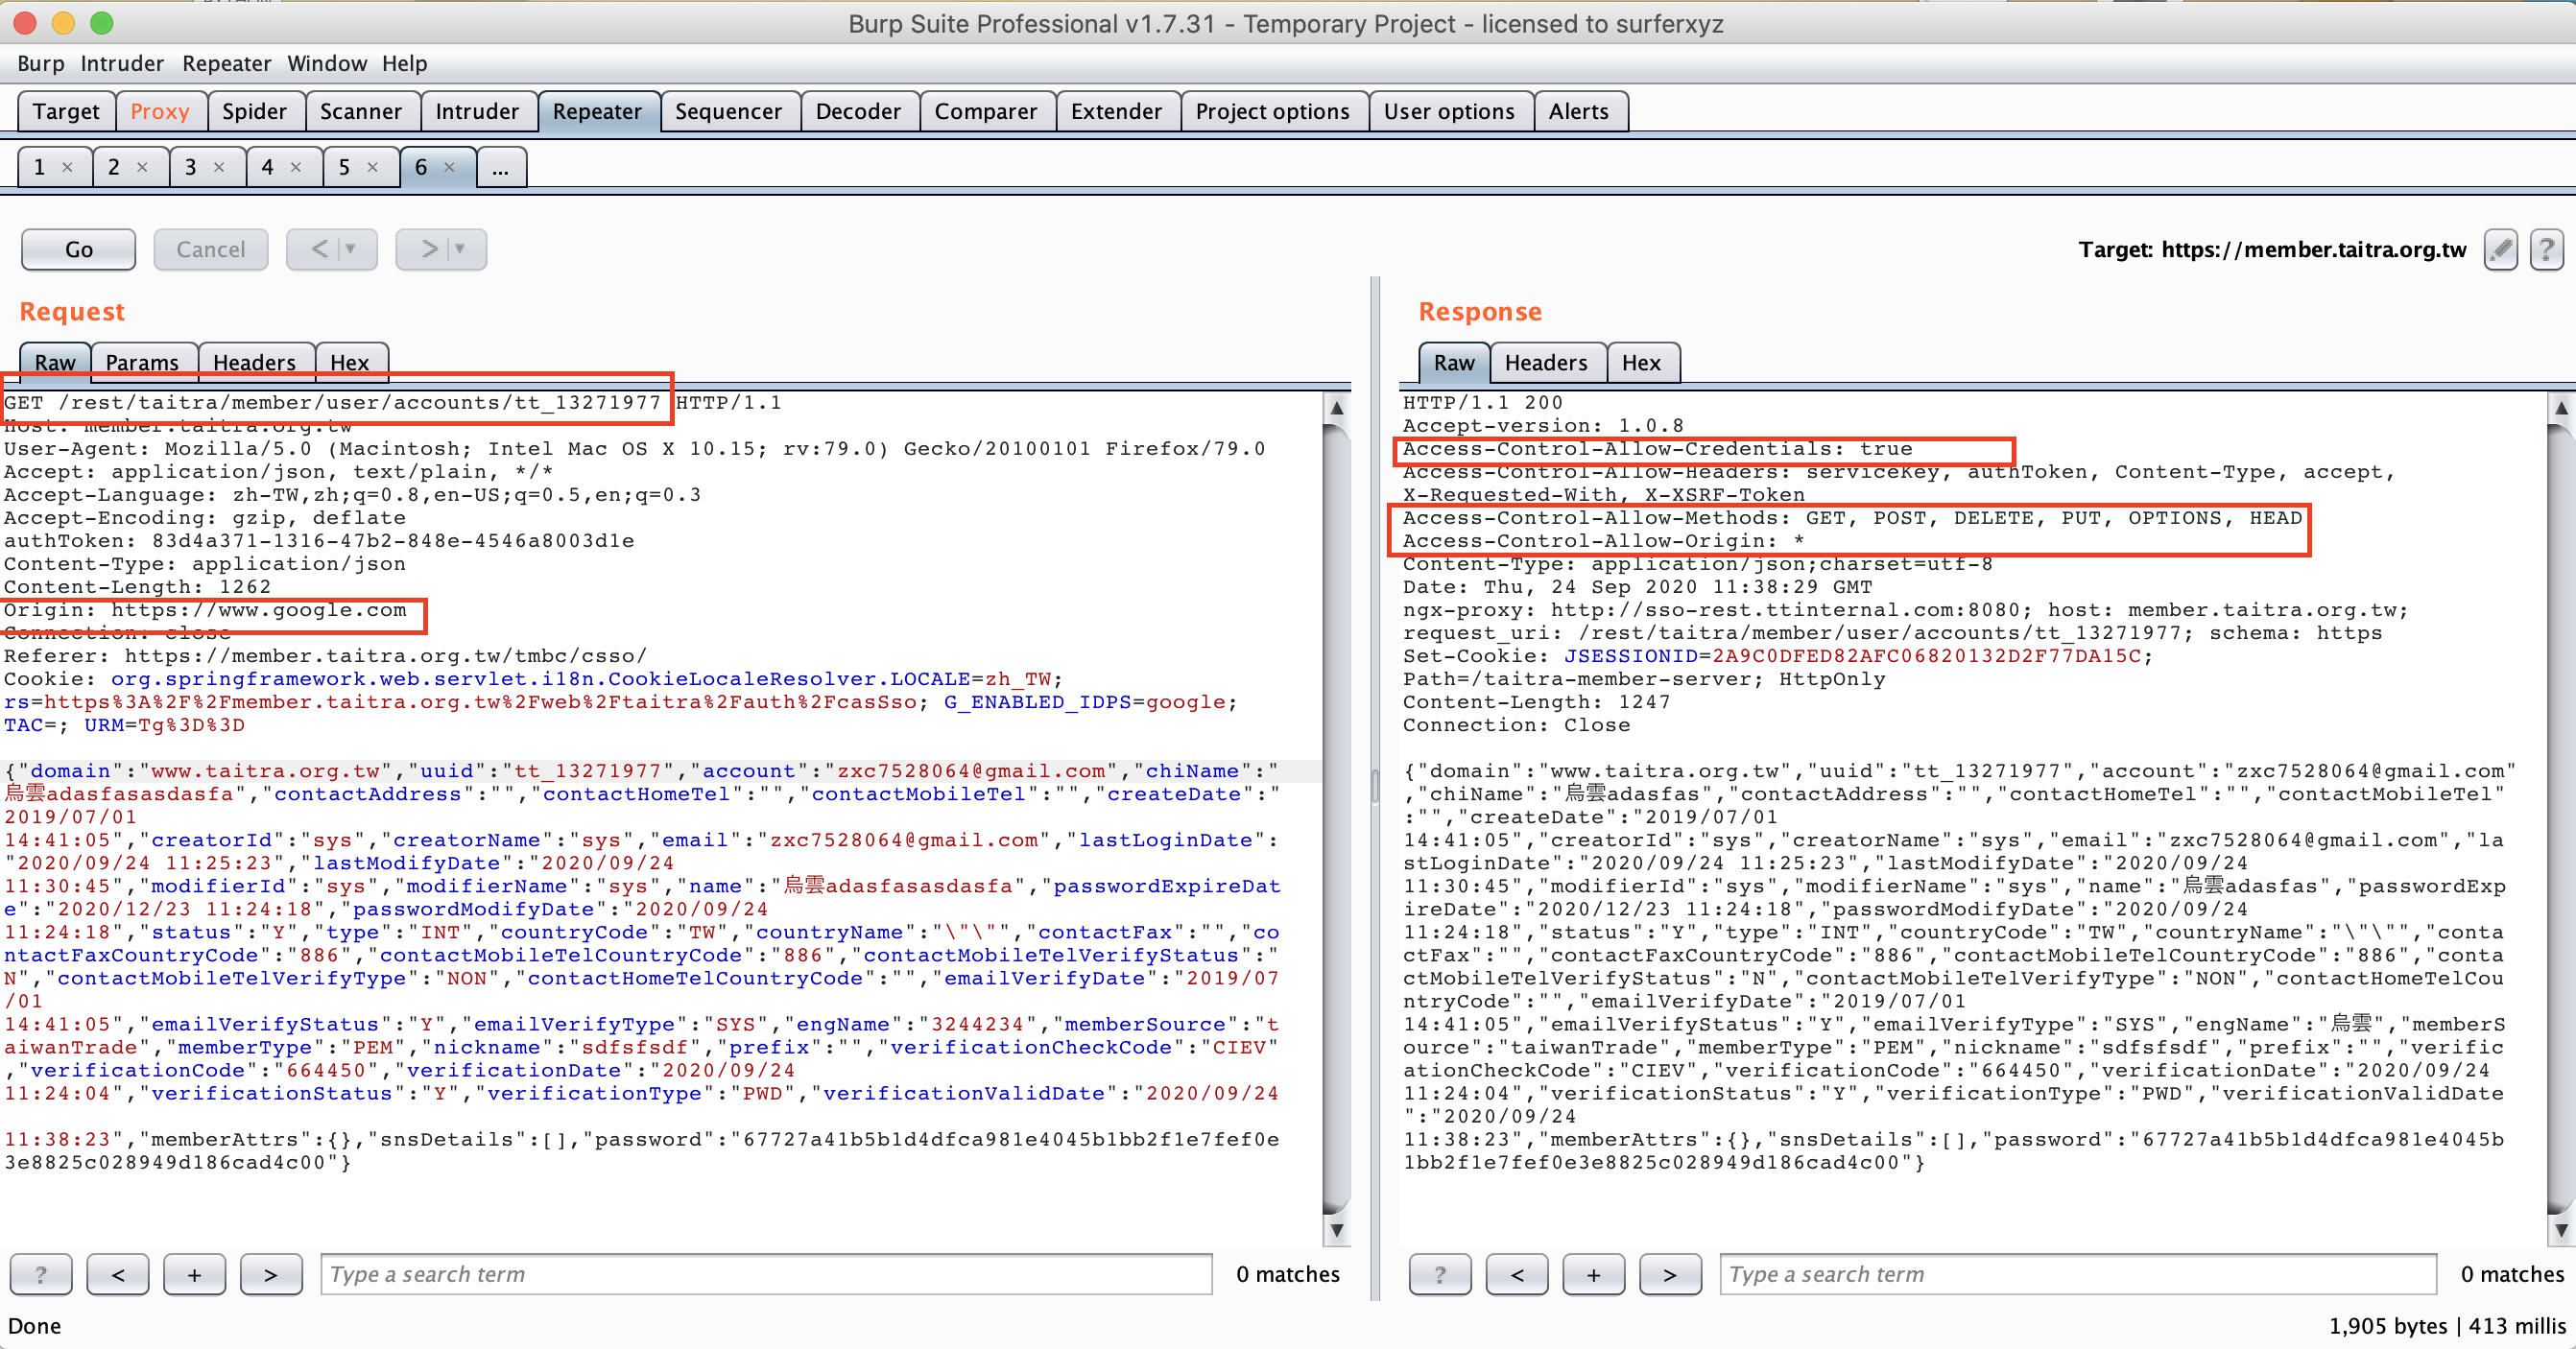Click the Cancel button
The height and width of the screenshot is (1349, 2576).
tap(211, 249)
